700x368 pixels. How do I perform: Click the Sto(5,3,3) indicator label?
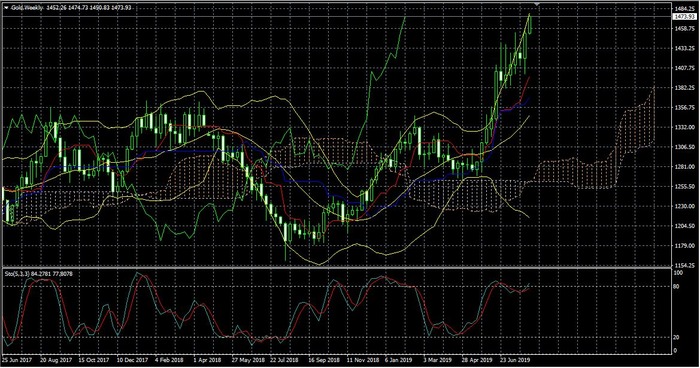(17, 273)
